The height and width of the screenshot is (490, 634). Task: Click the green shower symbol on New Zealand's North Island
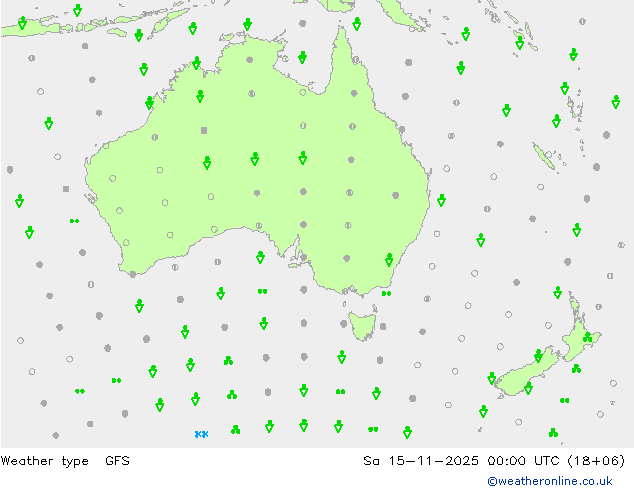[x=588, y=337]
